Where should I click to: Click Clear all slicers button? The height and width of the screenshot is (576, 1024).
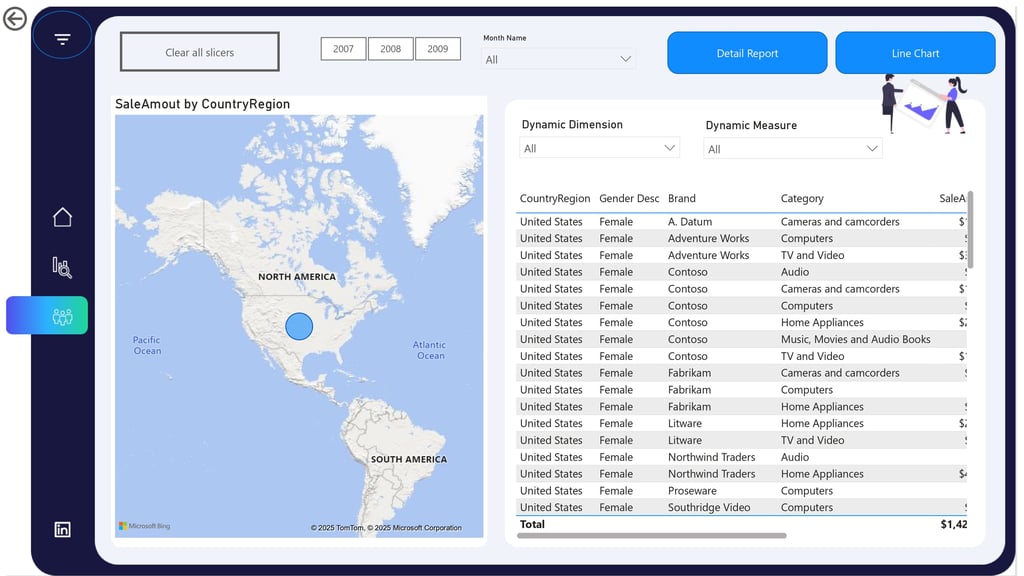200,52
